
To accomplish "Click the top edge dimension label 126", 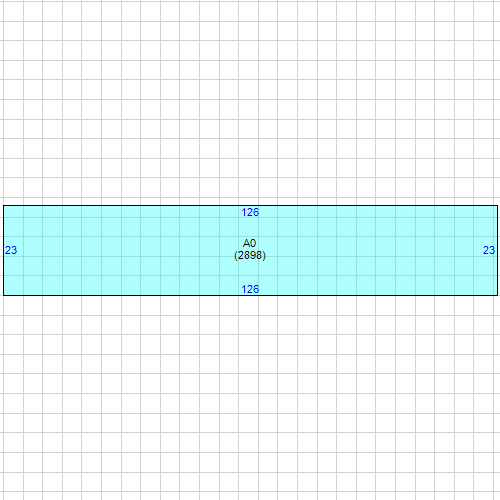I will (x=250, y=212).
